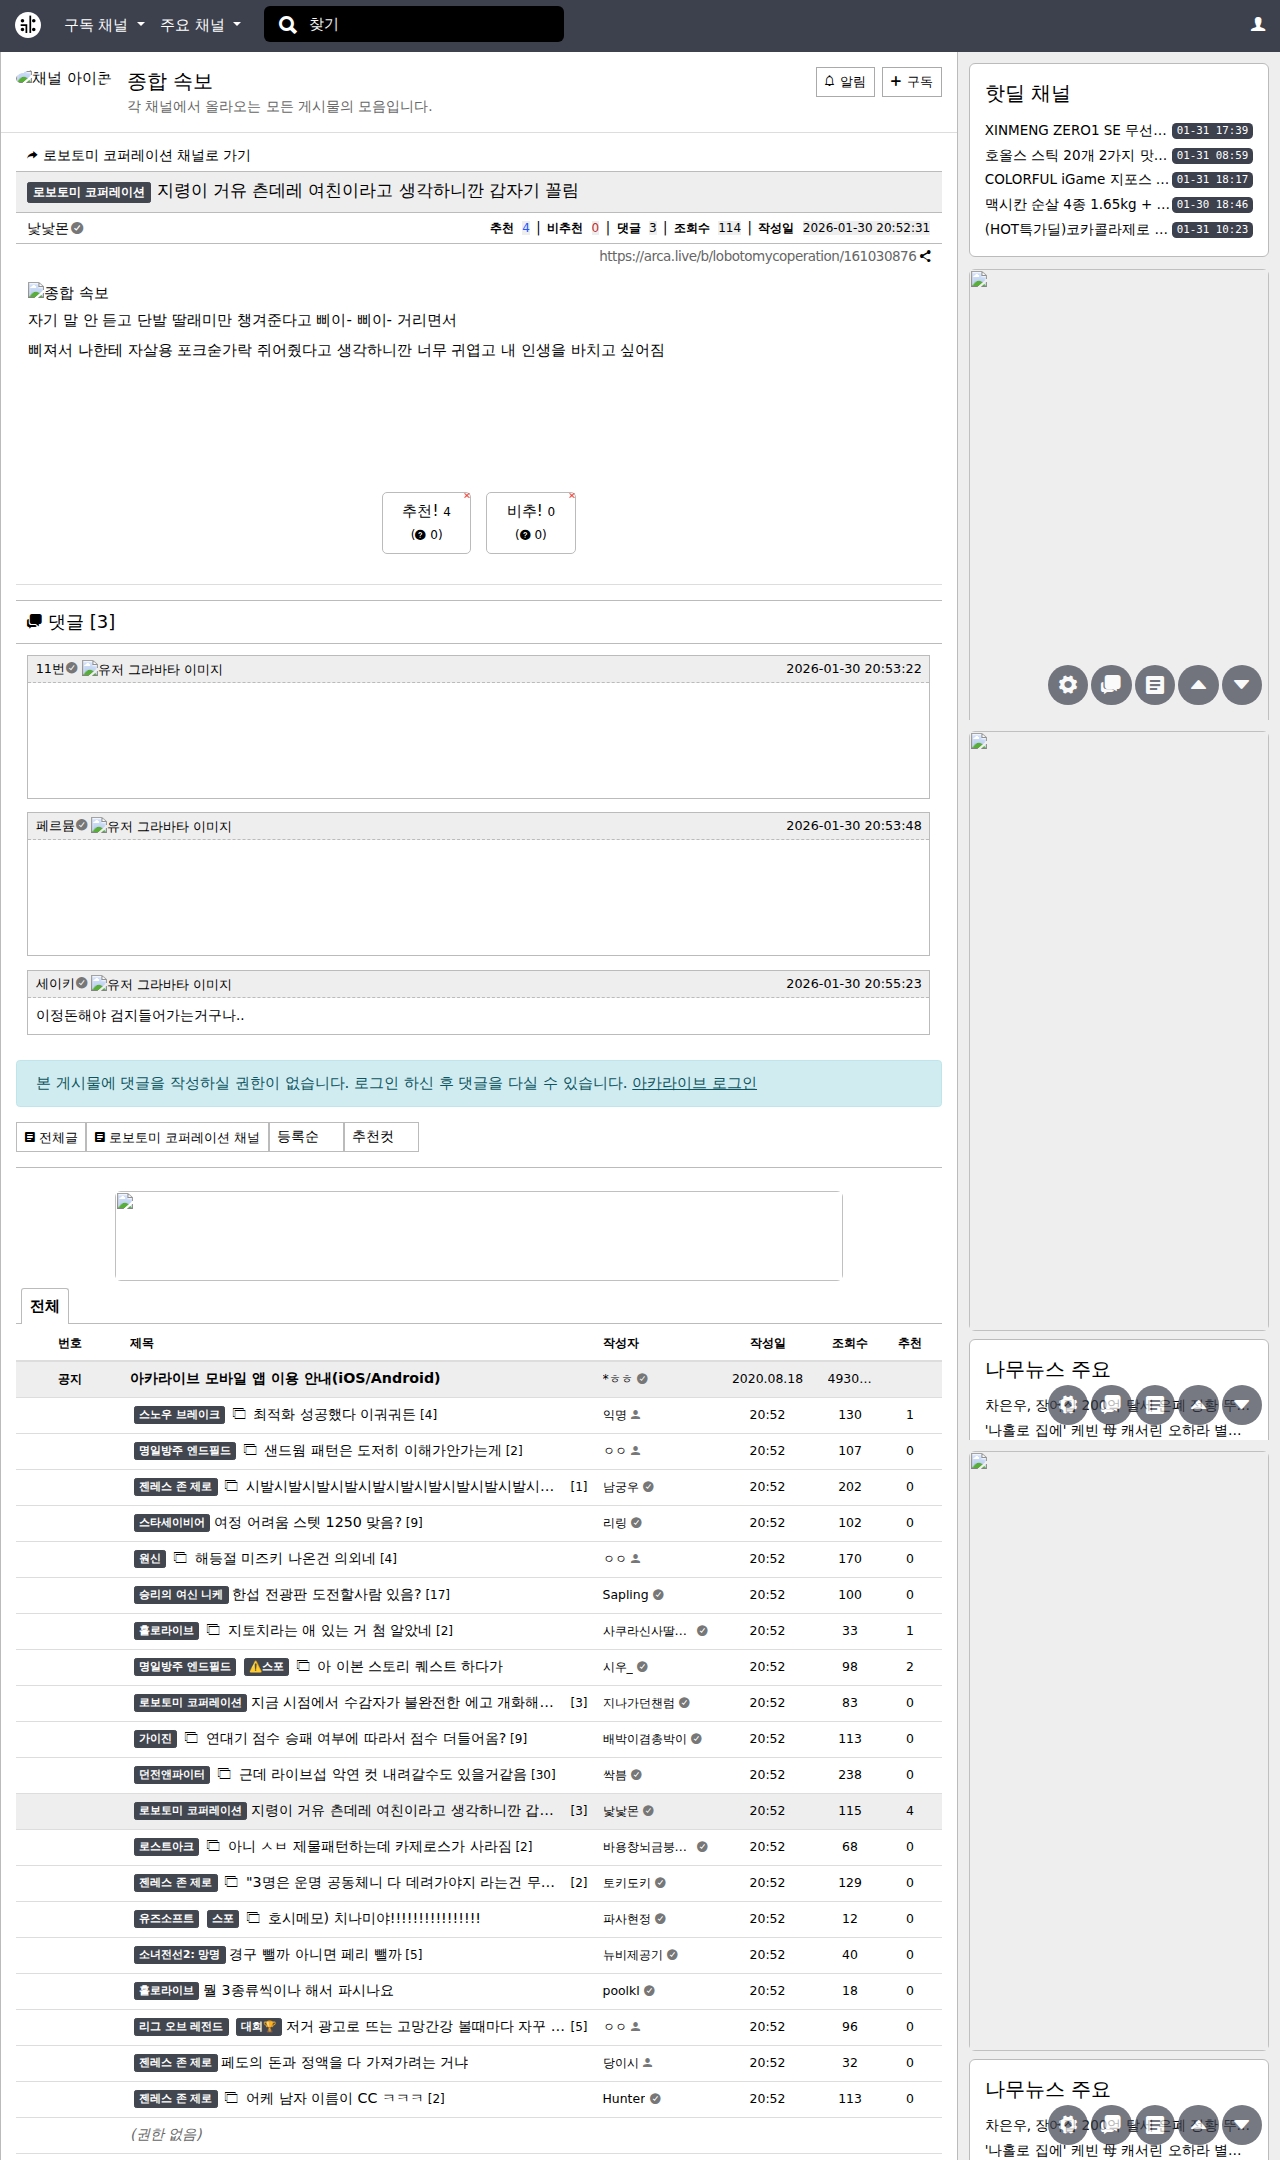The width and height of the screenshot is (1280, 2160).
Task: Click the banner ad below comment controls
Action: click(x=479, y=1236)
